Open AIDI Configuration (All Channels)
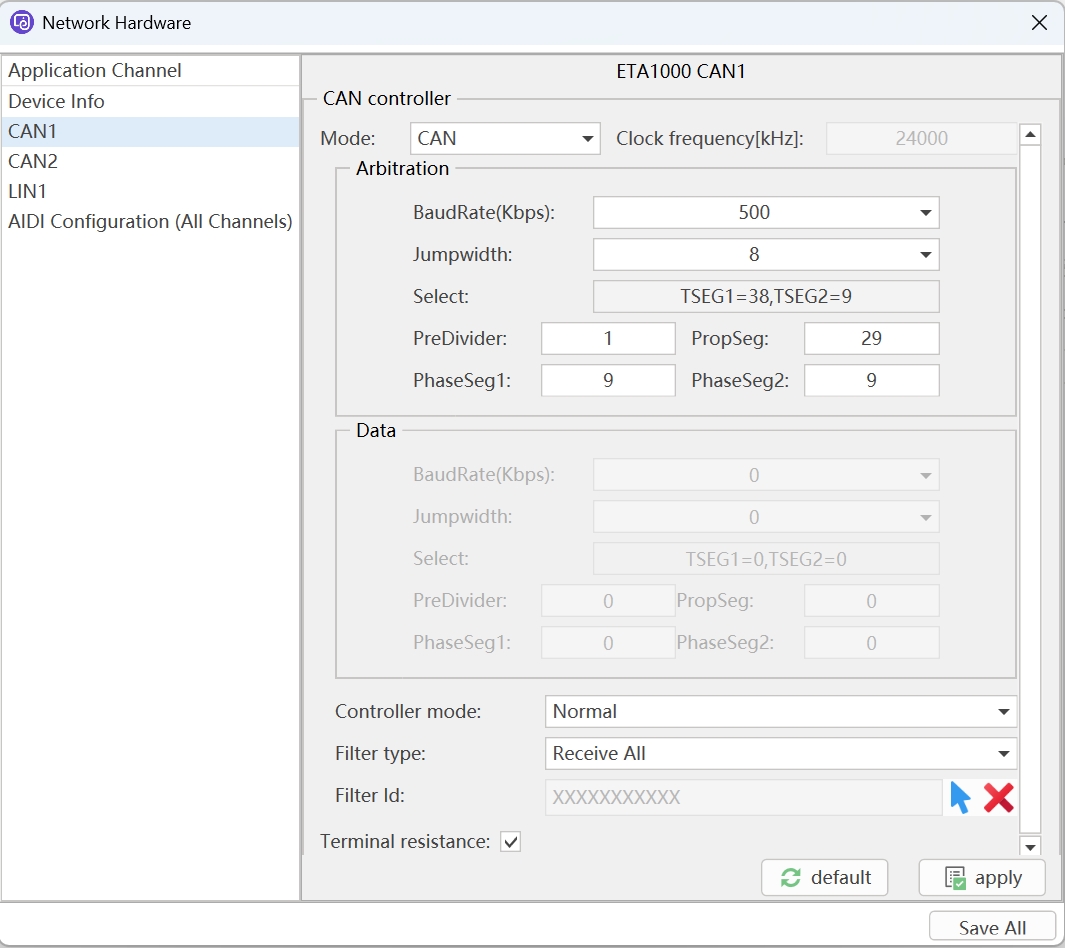Image resolution: width=1065 pixels, height=948 pixels. coord(150,221)
